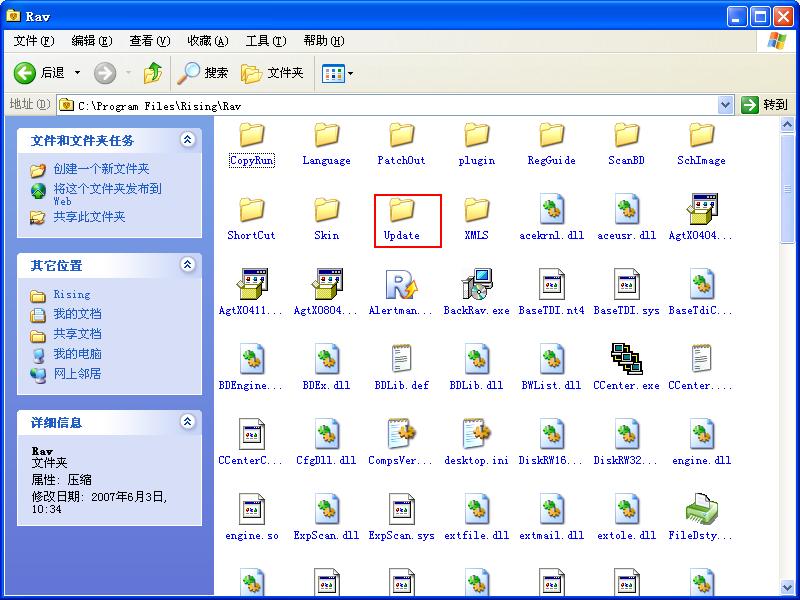Image resolution: width=800 pixels, height=600 pixels.
Task: Click the up one level button
Action: coord(153,73)
